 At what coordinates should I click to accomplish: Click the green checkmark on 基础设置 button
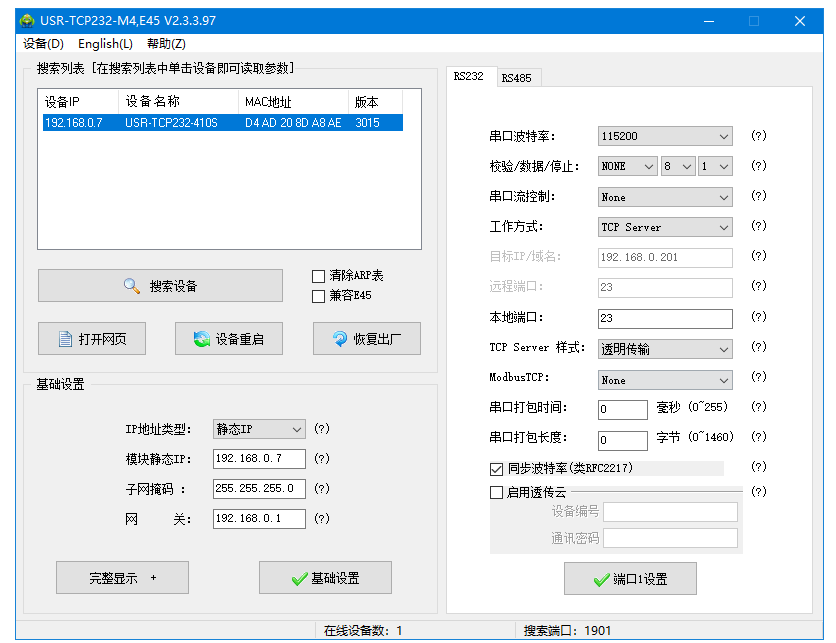[299, 578]
